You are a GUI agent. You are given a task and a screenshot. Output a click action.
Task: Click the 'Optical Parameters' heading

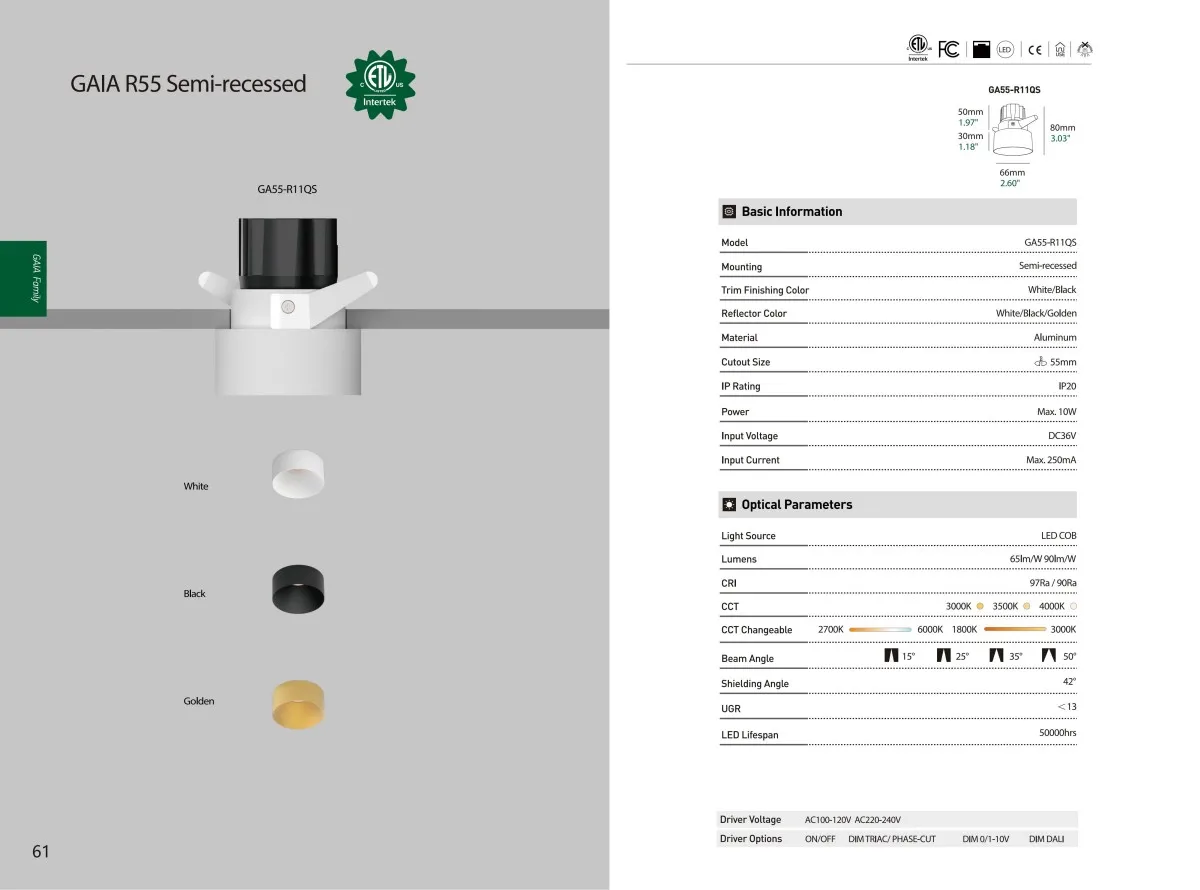797,505
